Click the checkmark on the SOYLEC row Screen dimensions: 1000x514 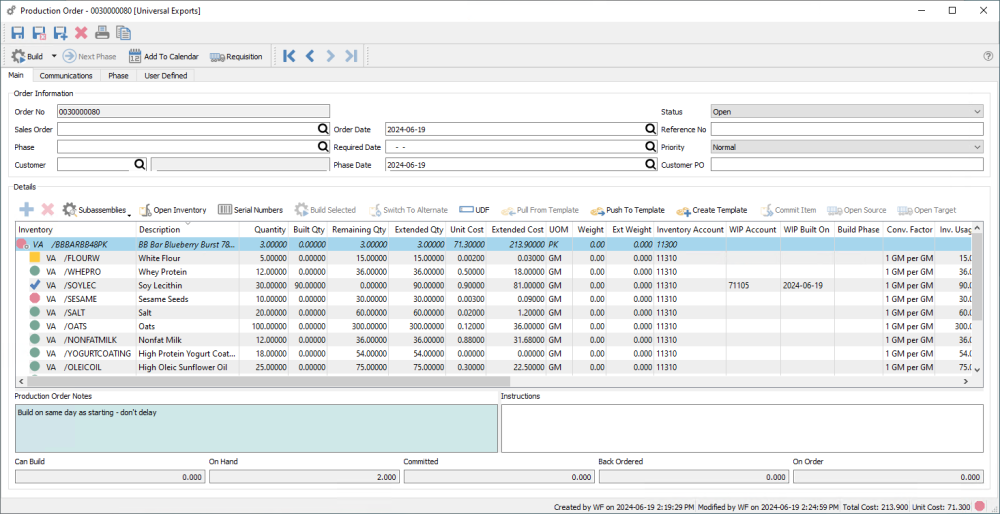click(35, 284)
